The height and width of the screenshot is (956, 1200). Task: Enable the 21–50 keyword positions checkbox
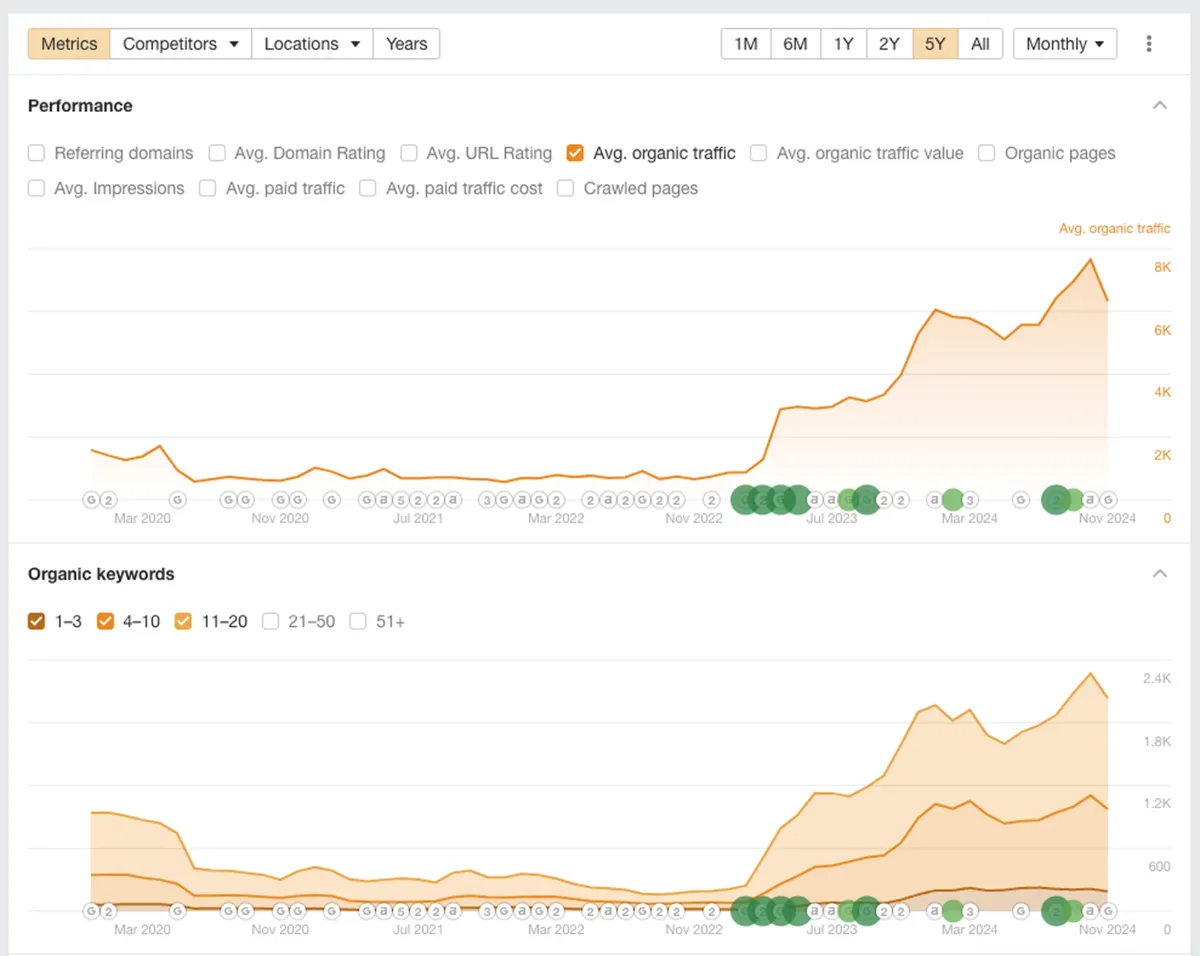point(270,622)
